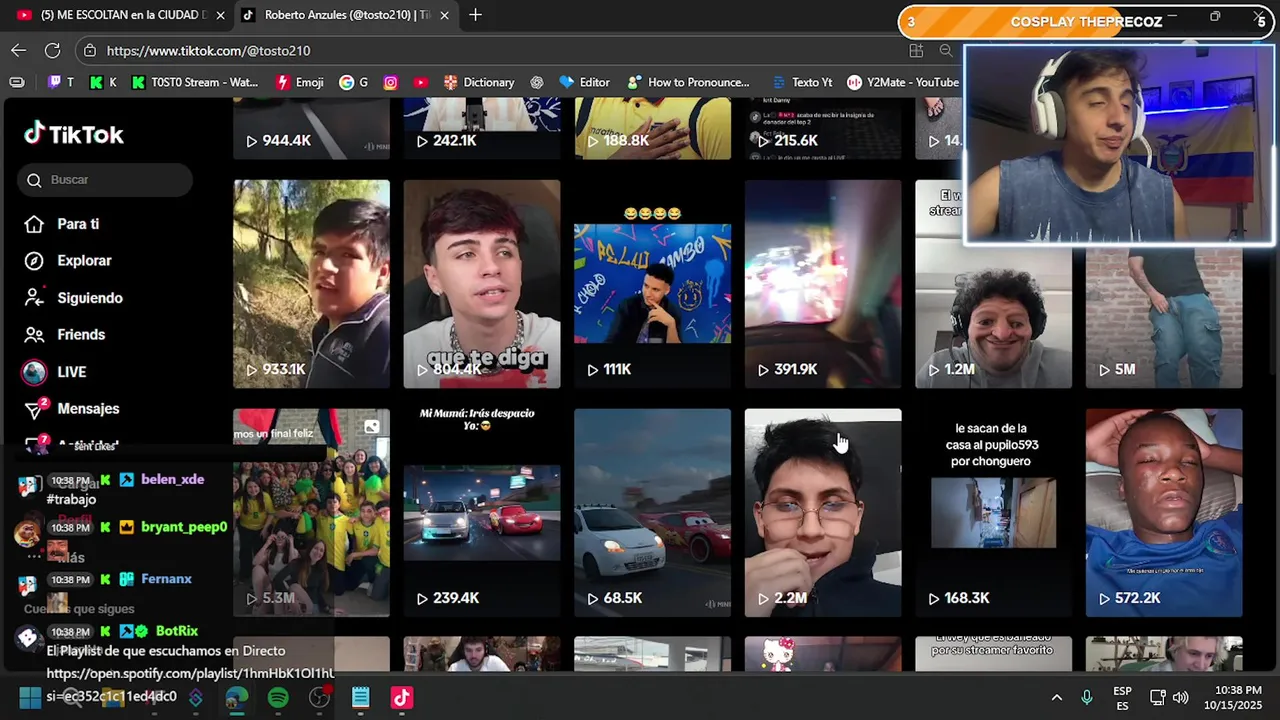Open the Texto Yt bookmark

pos(802,82)
